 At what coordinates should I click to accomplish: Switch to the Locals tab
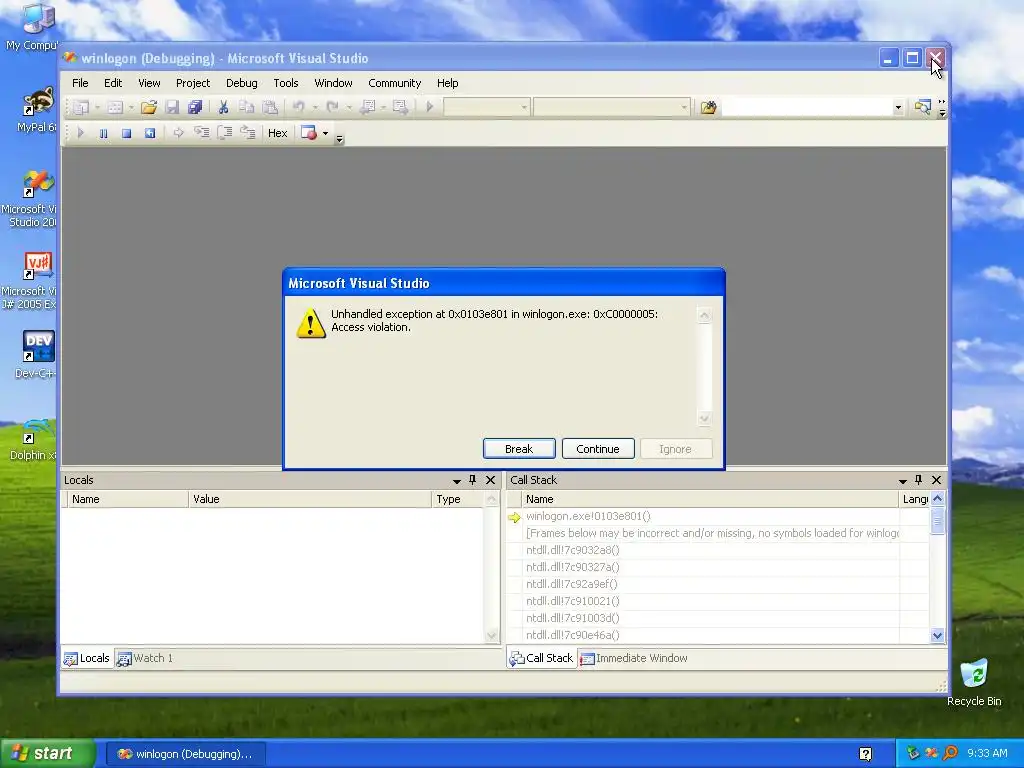[87, 658]
